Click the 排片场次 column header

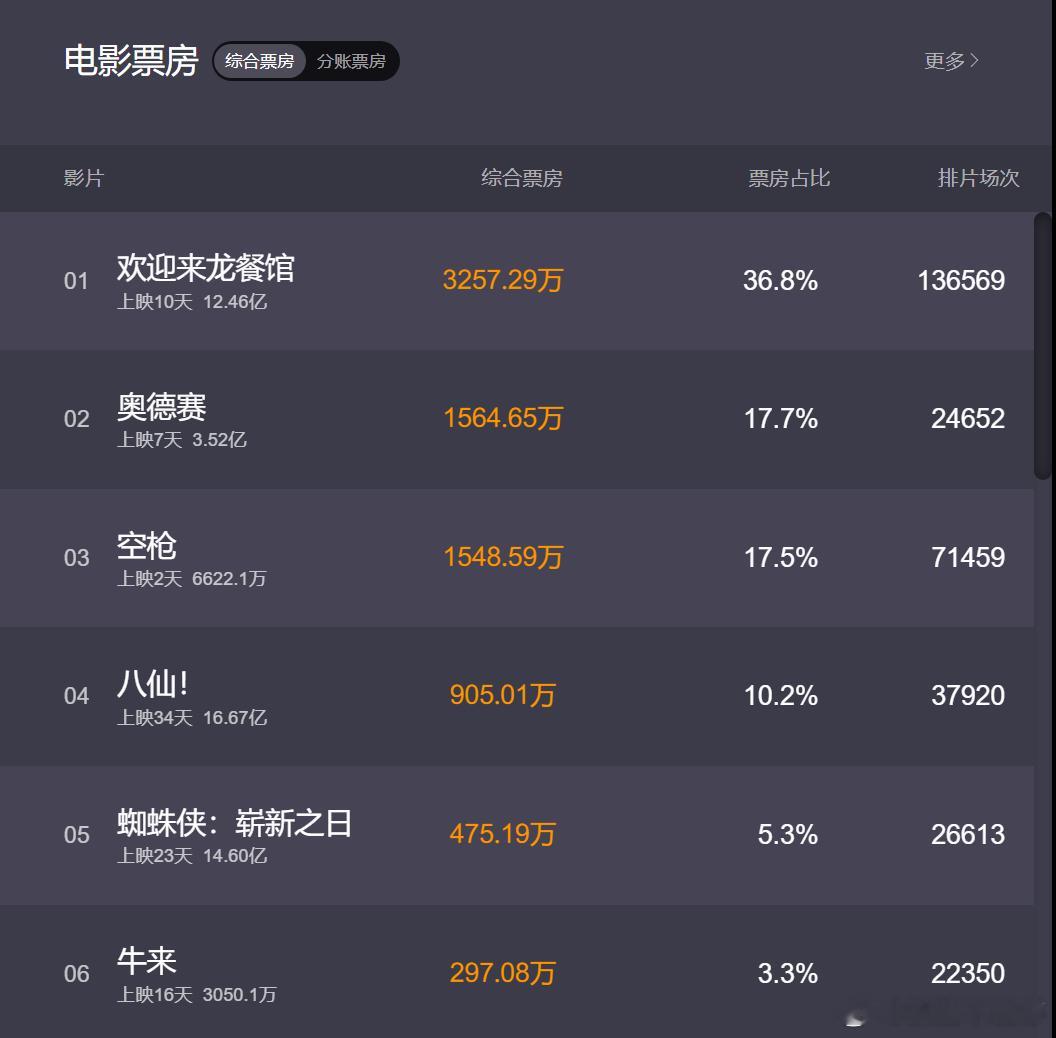[979, 179]
